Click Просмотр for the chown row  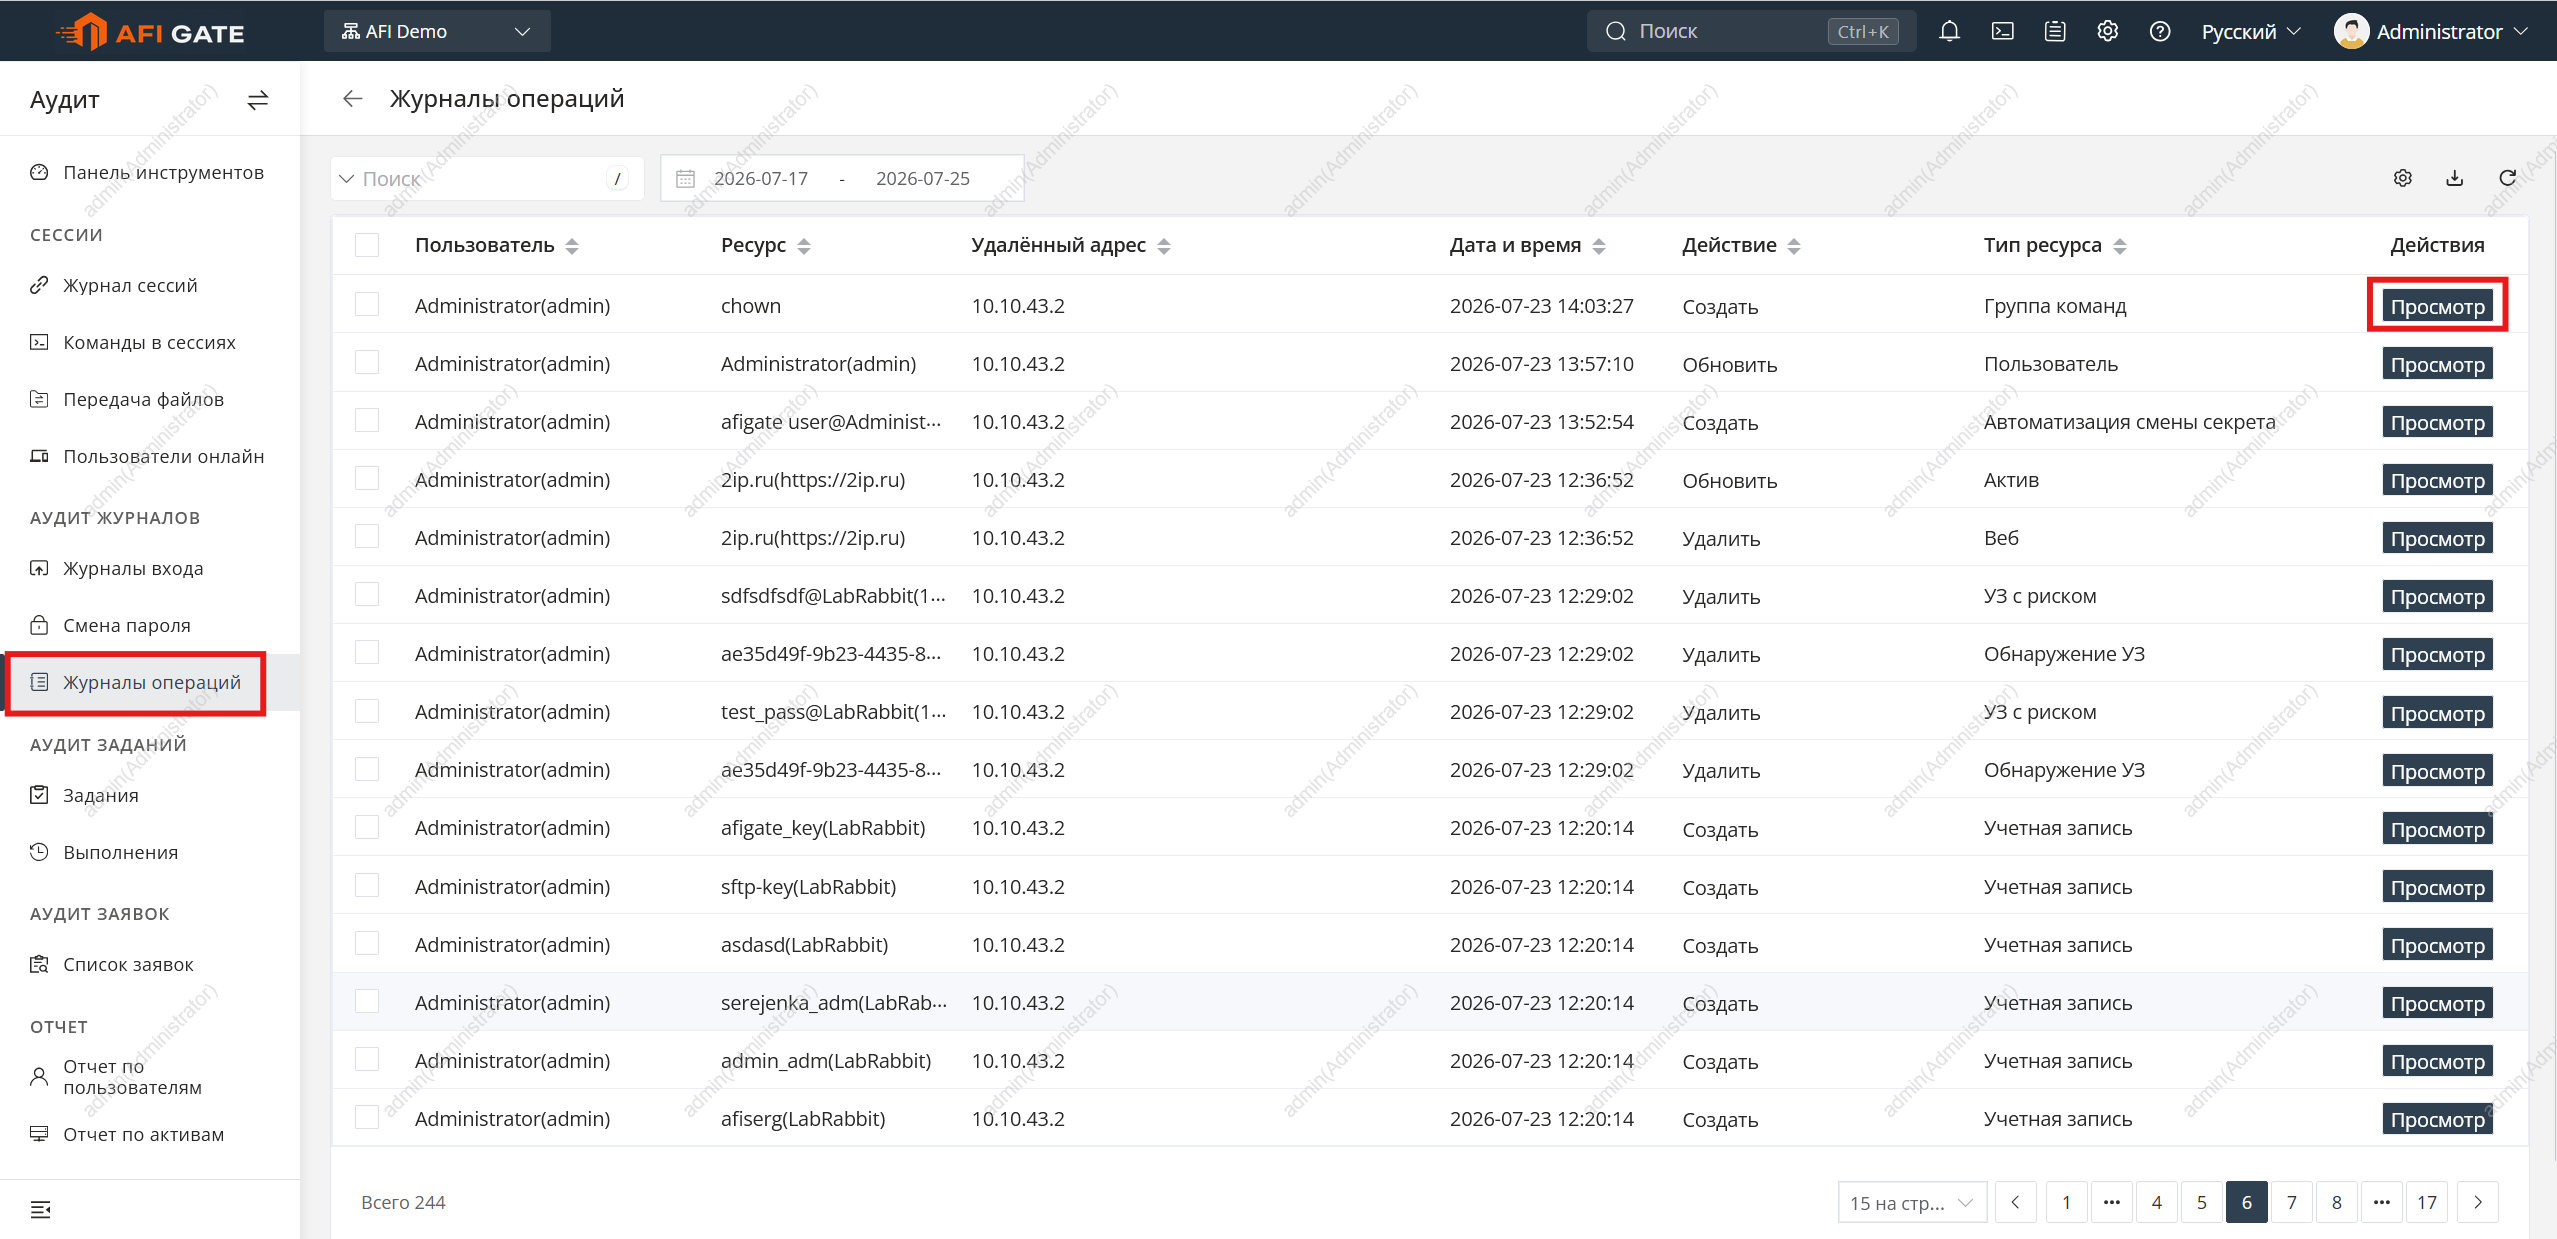tap(2437, 306)
